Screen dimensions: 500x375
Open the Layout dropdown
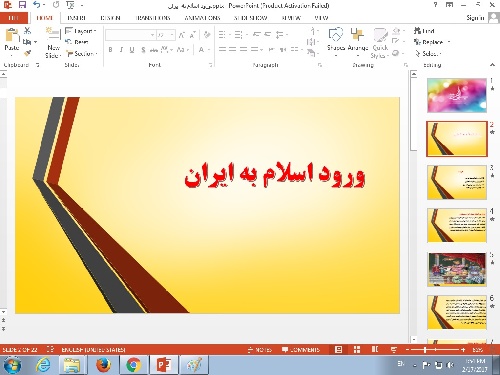(x=81, y=31)
